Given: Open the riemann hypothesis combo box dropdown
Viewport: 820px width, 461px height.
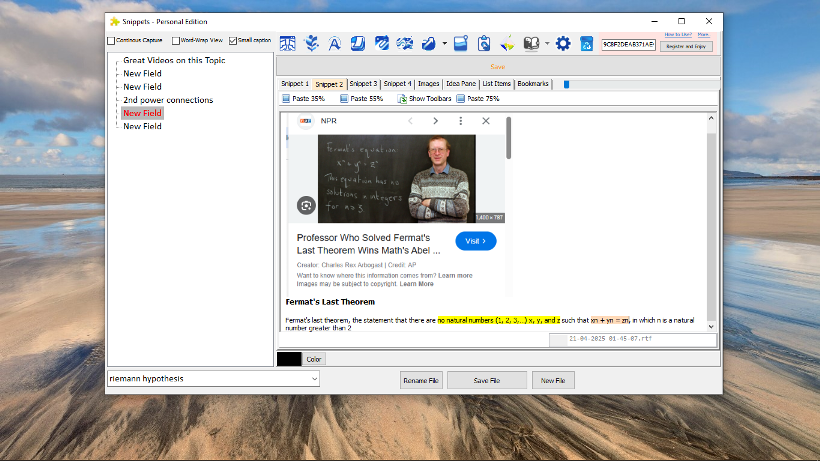Looking at the screenshot, I should click(314, 378).
